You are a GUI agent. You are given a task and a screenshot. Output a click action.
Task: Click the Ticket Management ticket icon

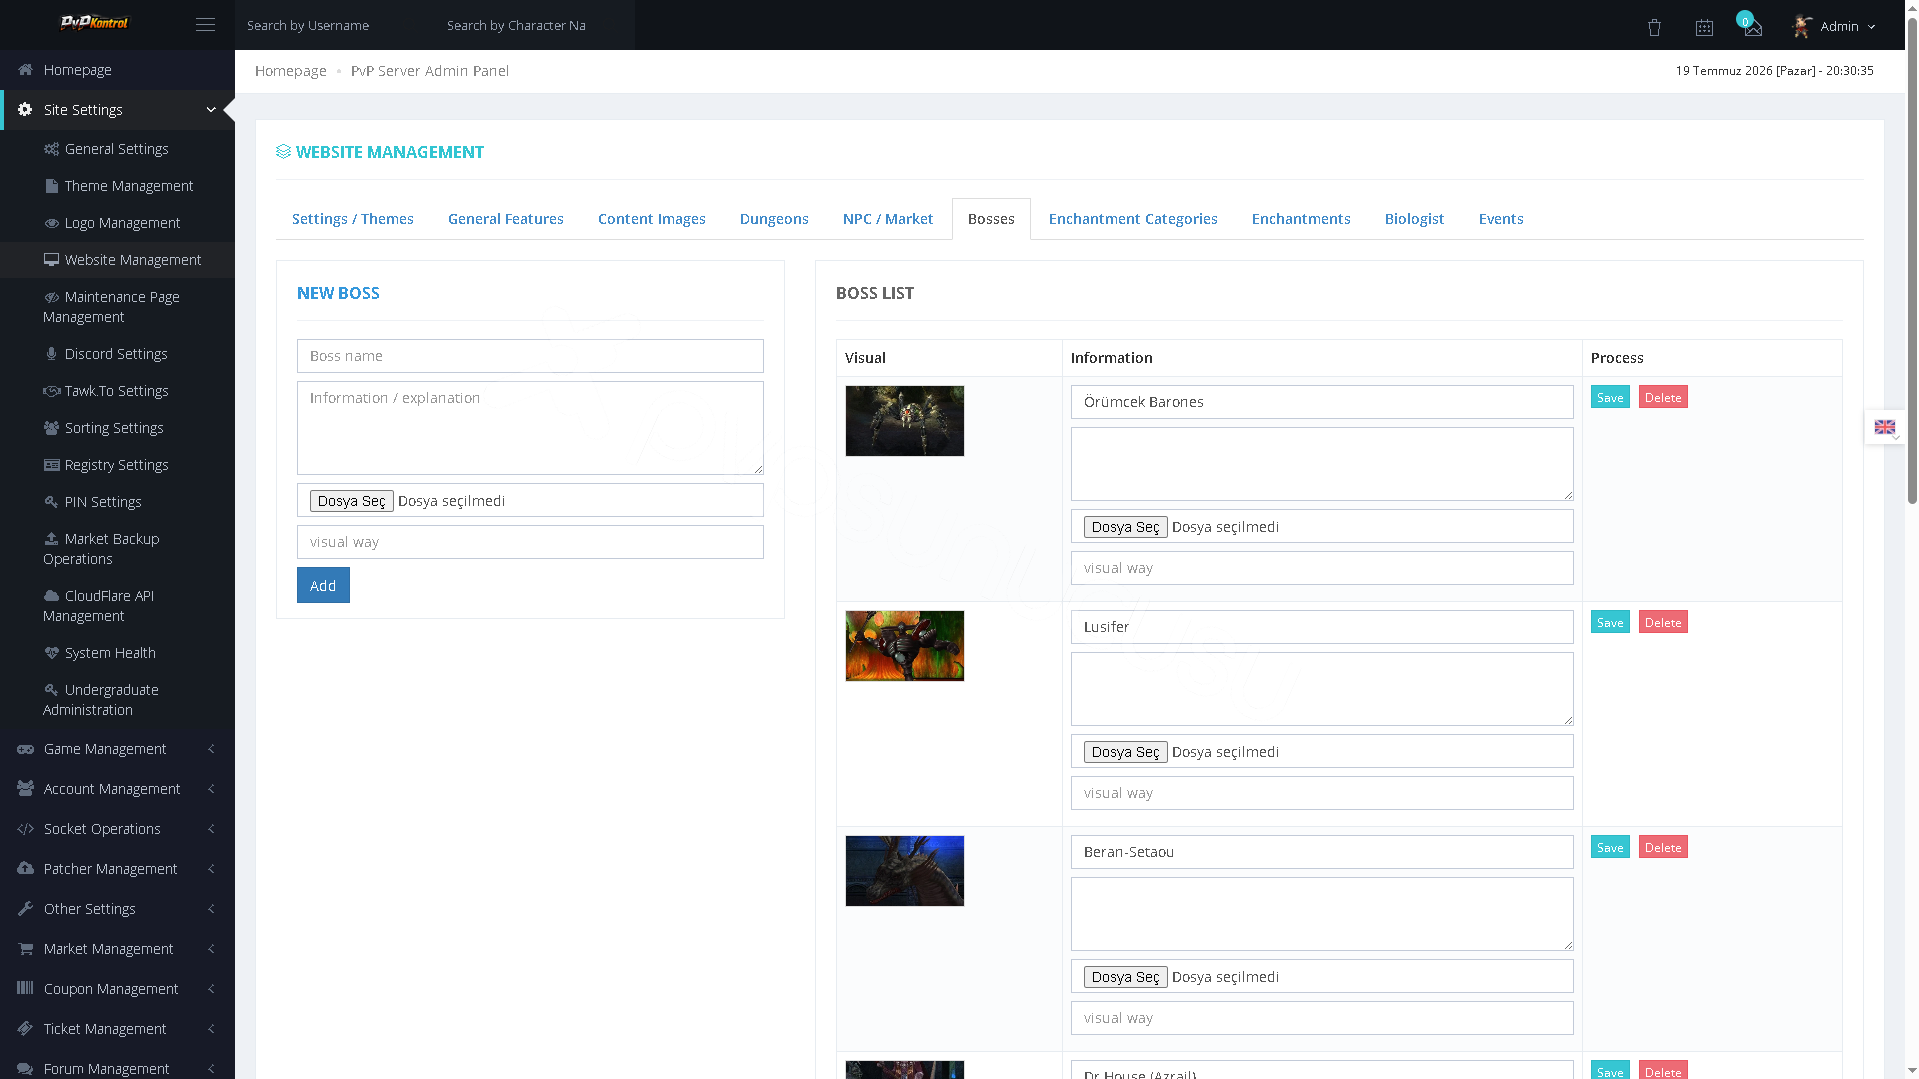(x=26, y=1028)
